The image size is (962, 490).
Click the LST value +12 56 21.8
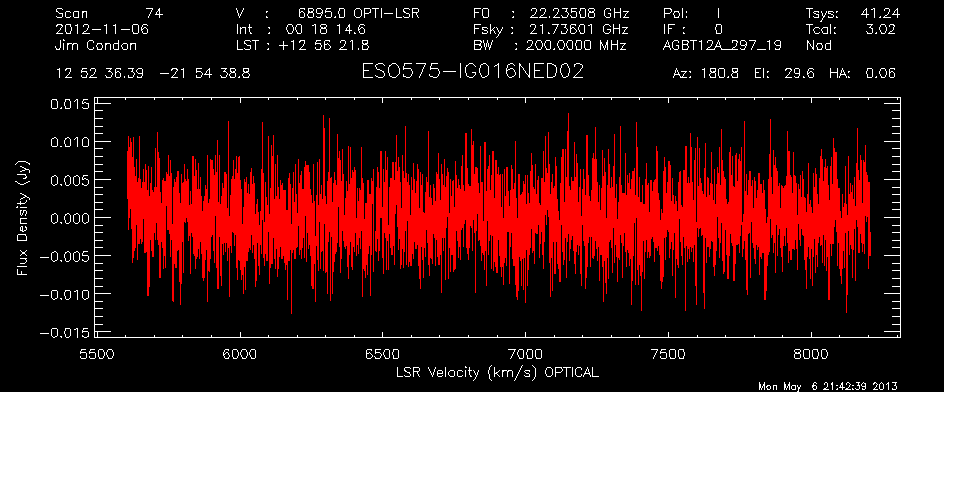[324, 45]
